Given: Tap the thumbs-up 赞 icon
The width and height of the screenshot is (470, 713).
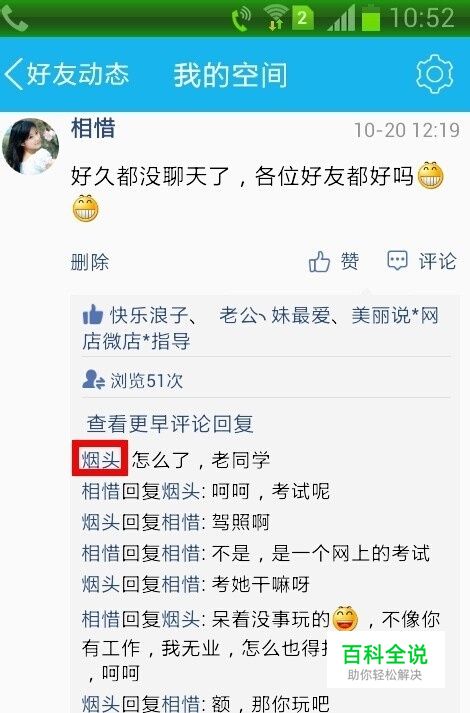Looking at the screenshot, I should (320, 262).
